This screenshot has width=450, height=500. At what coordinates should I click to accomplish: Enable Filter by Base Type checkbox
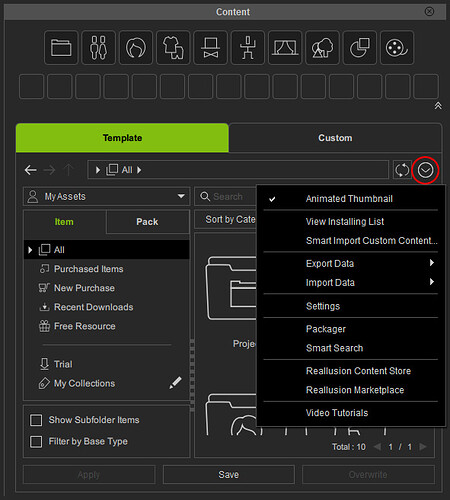click(36, 442)
